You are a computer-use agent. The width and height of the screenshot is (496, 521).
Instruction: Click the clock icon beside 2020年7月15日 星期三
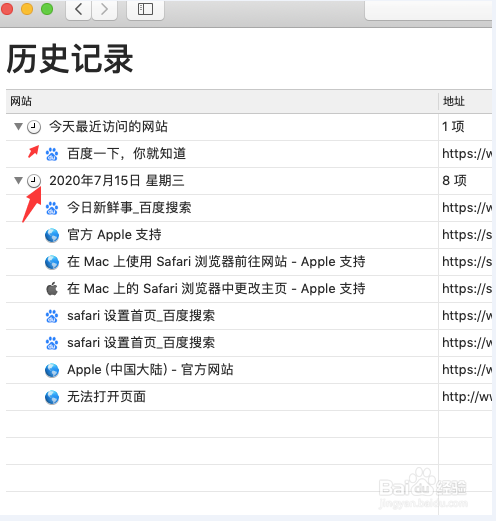34,181
